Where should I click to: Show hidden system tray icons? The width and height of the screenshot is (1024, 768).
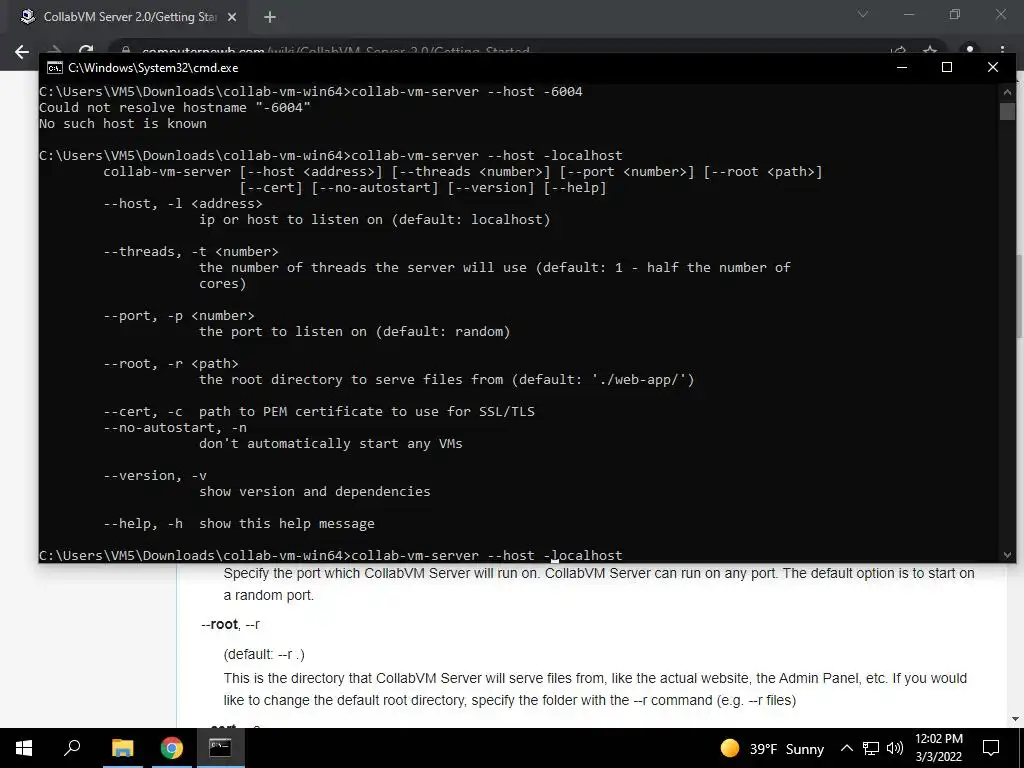(x=846, y=748)
